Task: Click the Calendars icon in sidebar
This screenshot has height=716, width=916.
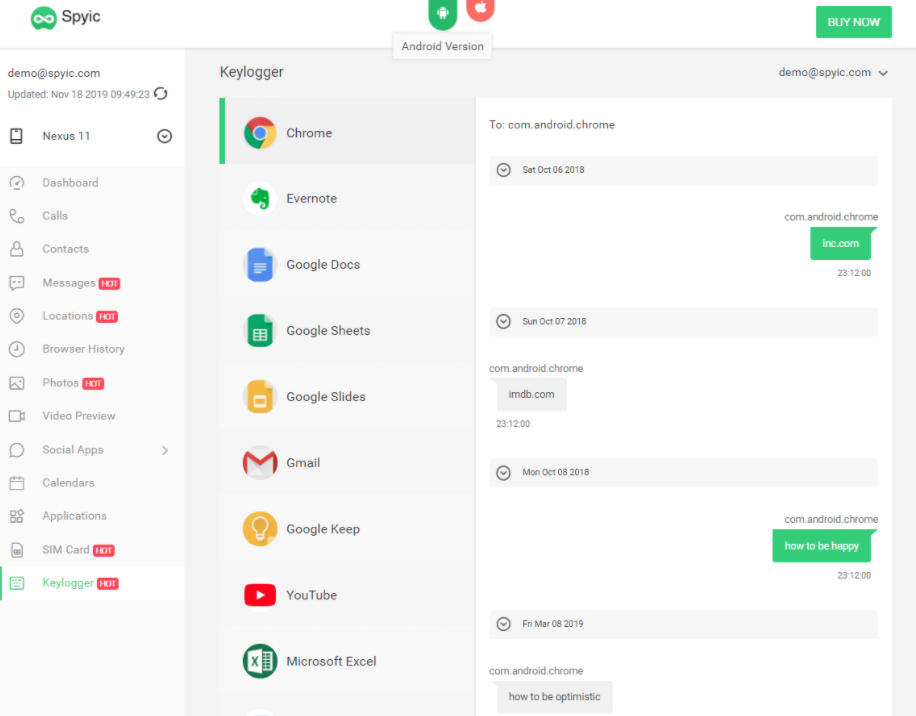Action: (17, 483)
